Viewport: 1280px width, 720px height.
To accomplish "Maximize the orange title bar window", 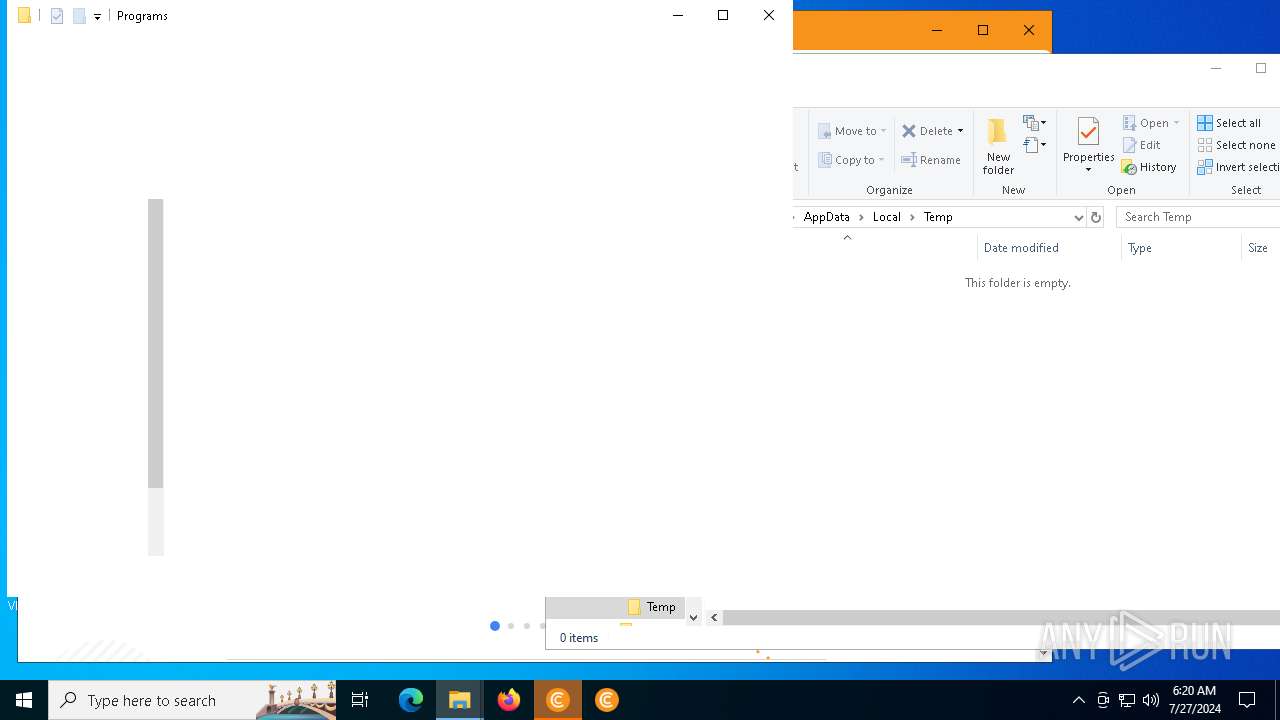I will [x=983, y=30].
